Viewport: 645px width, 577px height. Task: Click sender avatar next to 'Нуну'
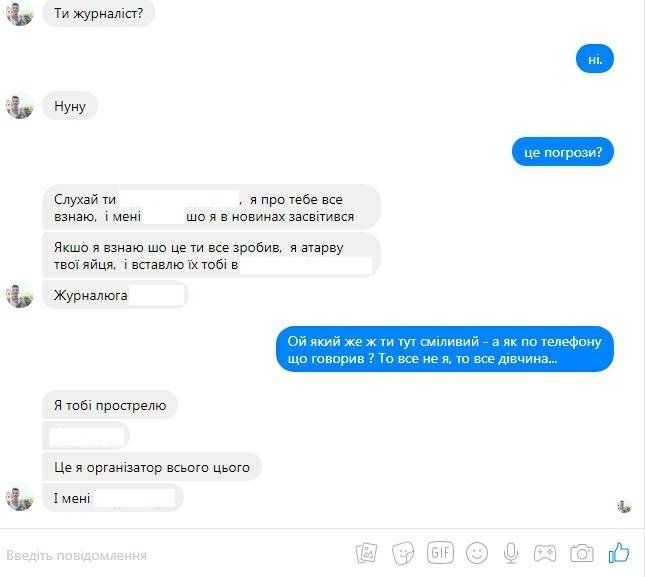click(x=20, y=106)
